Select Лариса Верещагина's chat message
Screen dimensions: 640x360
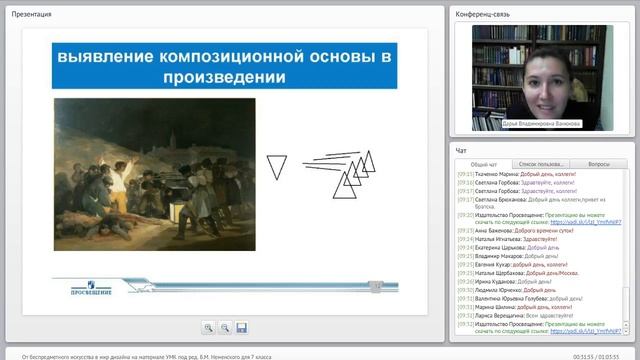[516, 316]
